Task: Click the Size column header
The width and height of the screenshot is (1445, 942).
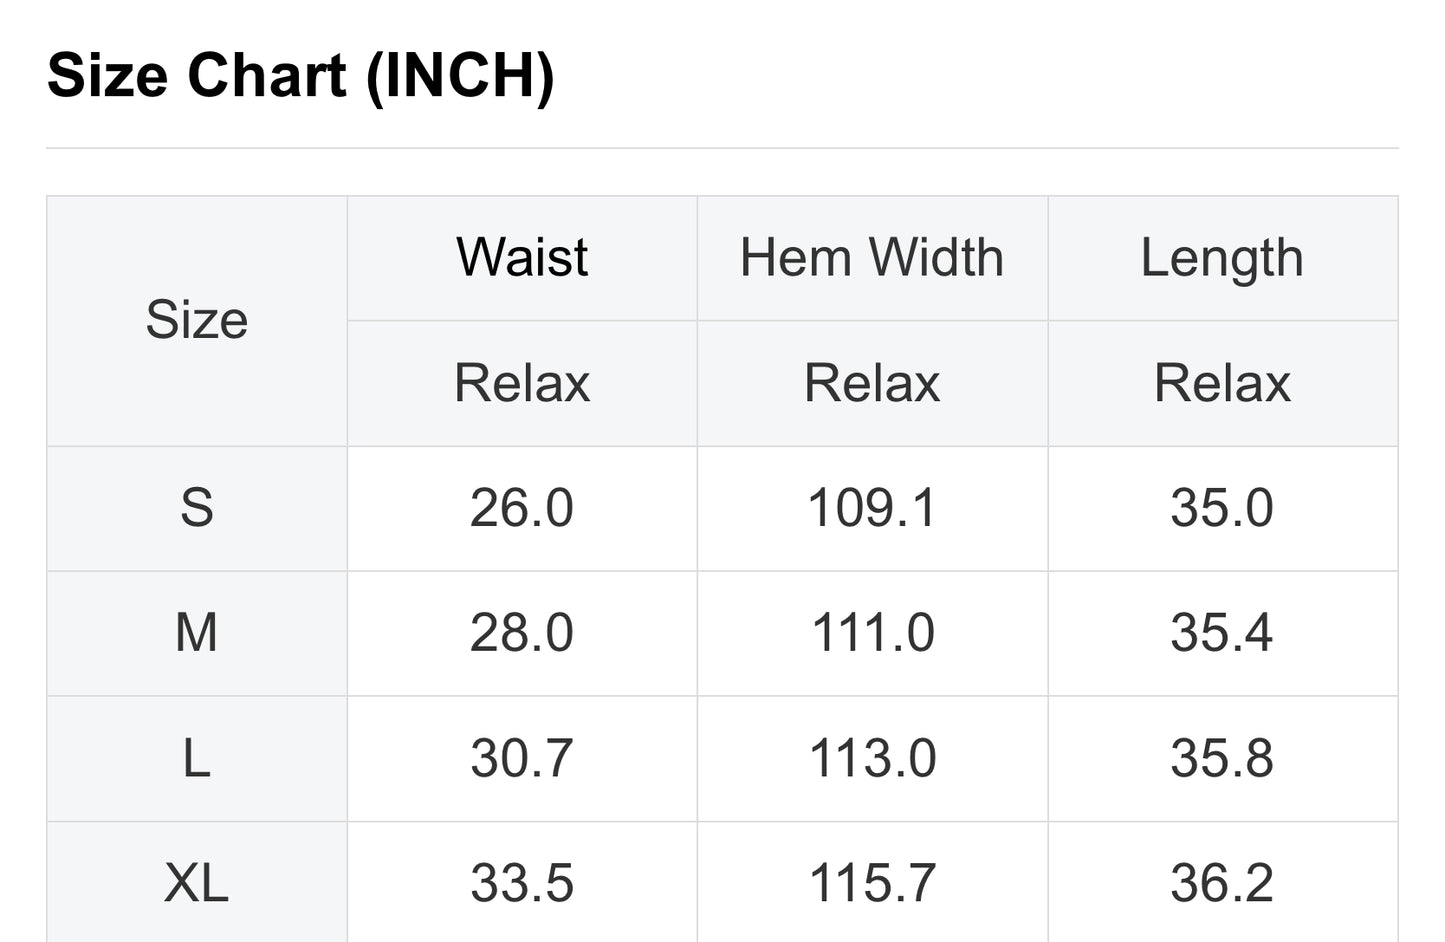Action: point(197,320)
